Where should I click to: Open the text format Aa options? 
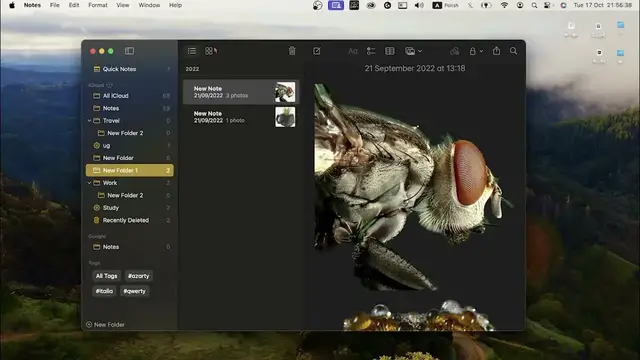click(353, 51)
